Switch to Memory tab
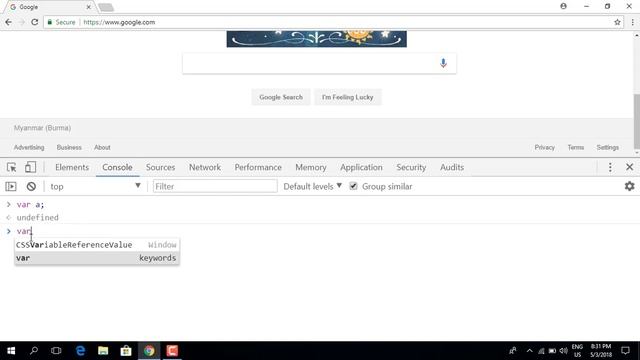 (311, 167)
